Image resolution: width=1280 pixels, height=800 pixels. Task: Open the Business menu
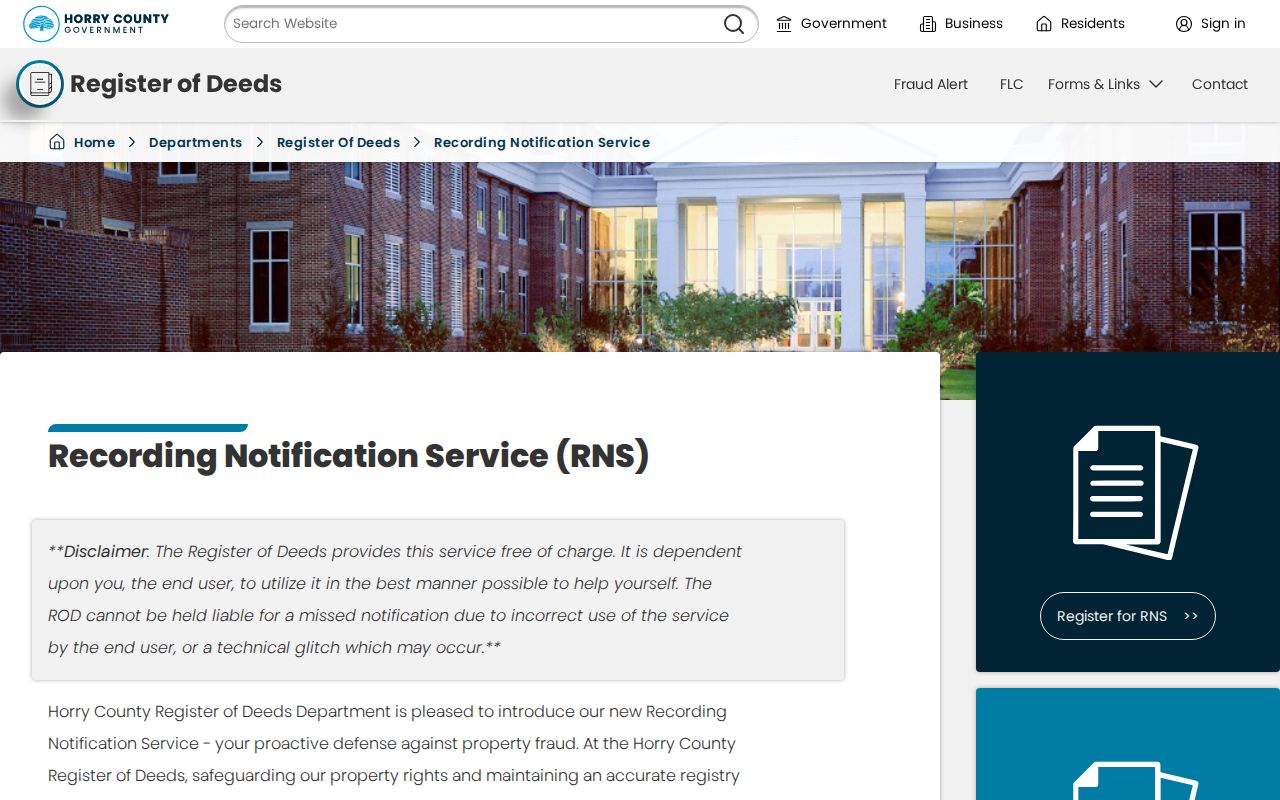pyautogui.click(x=961, y=24)
